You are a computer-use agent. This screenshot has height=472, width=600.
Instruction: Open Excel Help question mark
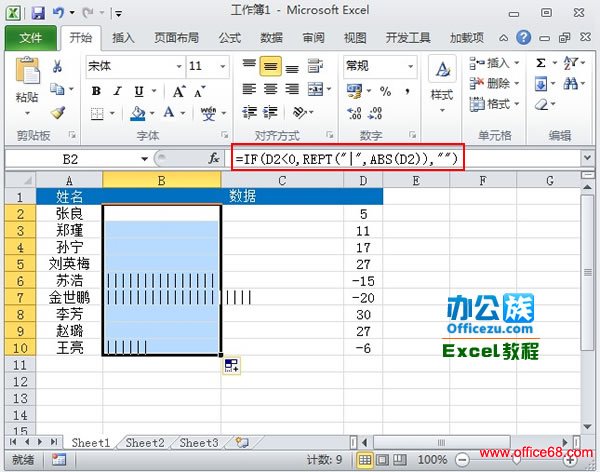(523, 38)
